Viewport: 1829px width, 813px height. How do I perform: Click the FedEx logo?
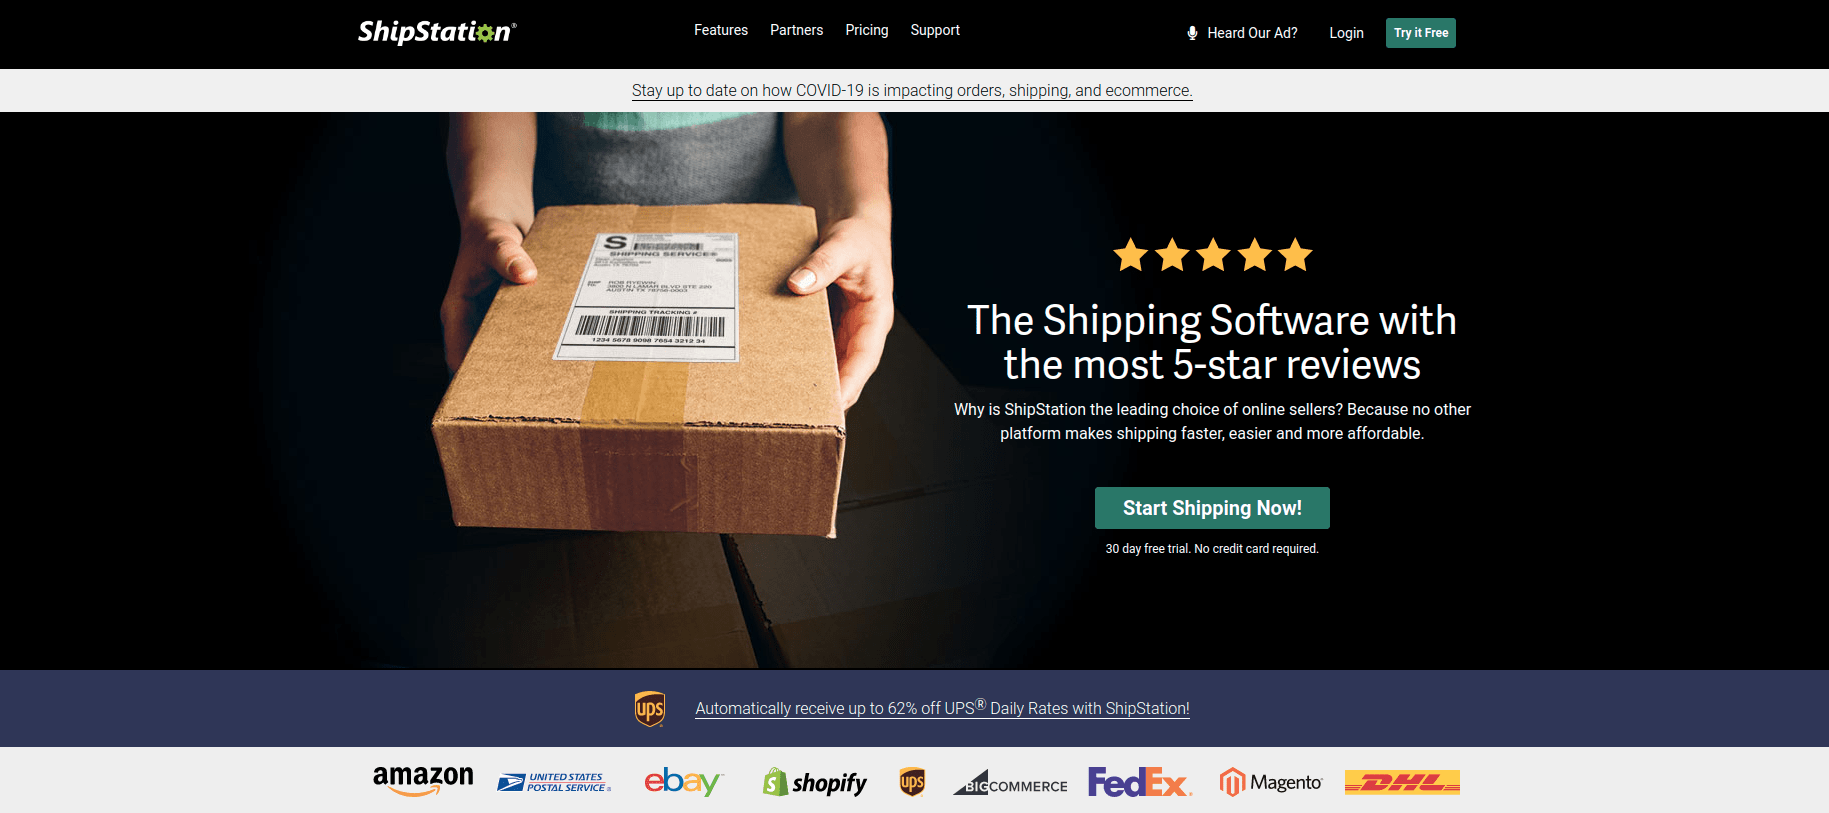(x=1140, y=782)
